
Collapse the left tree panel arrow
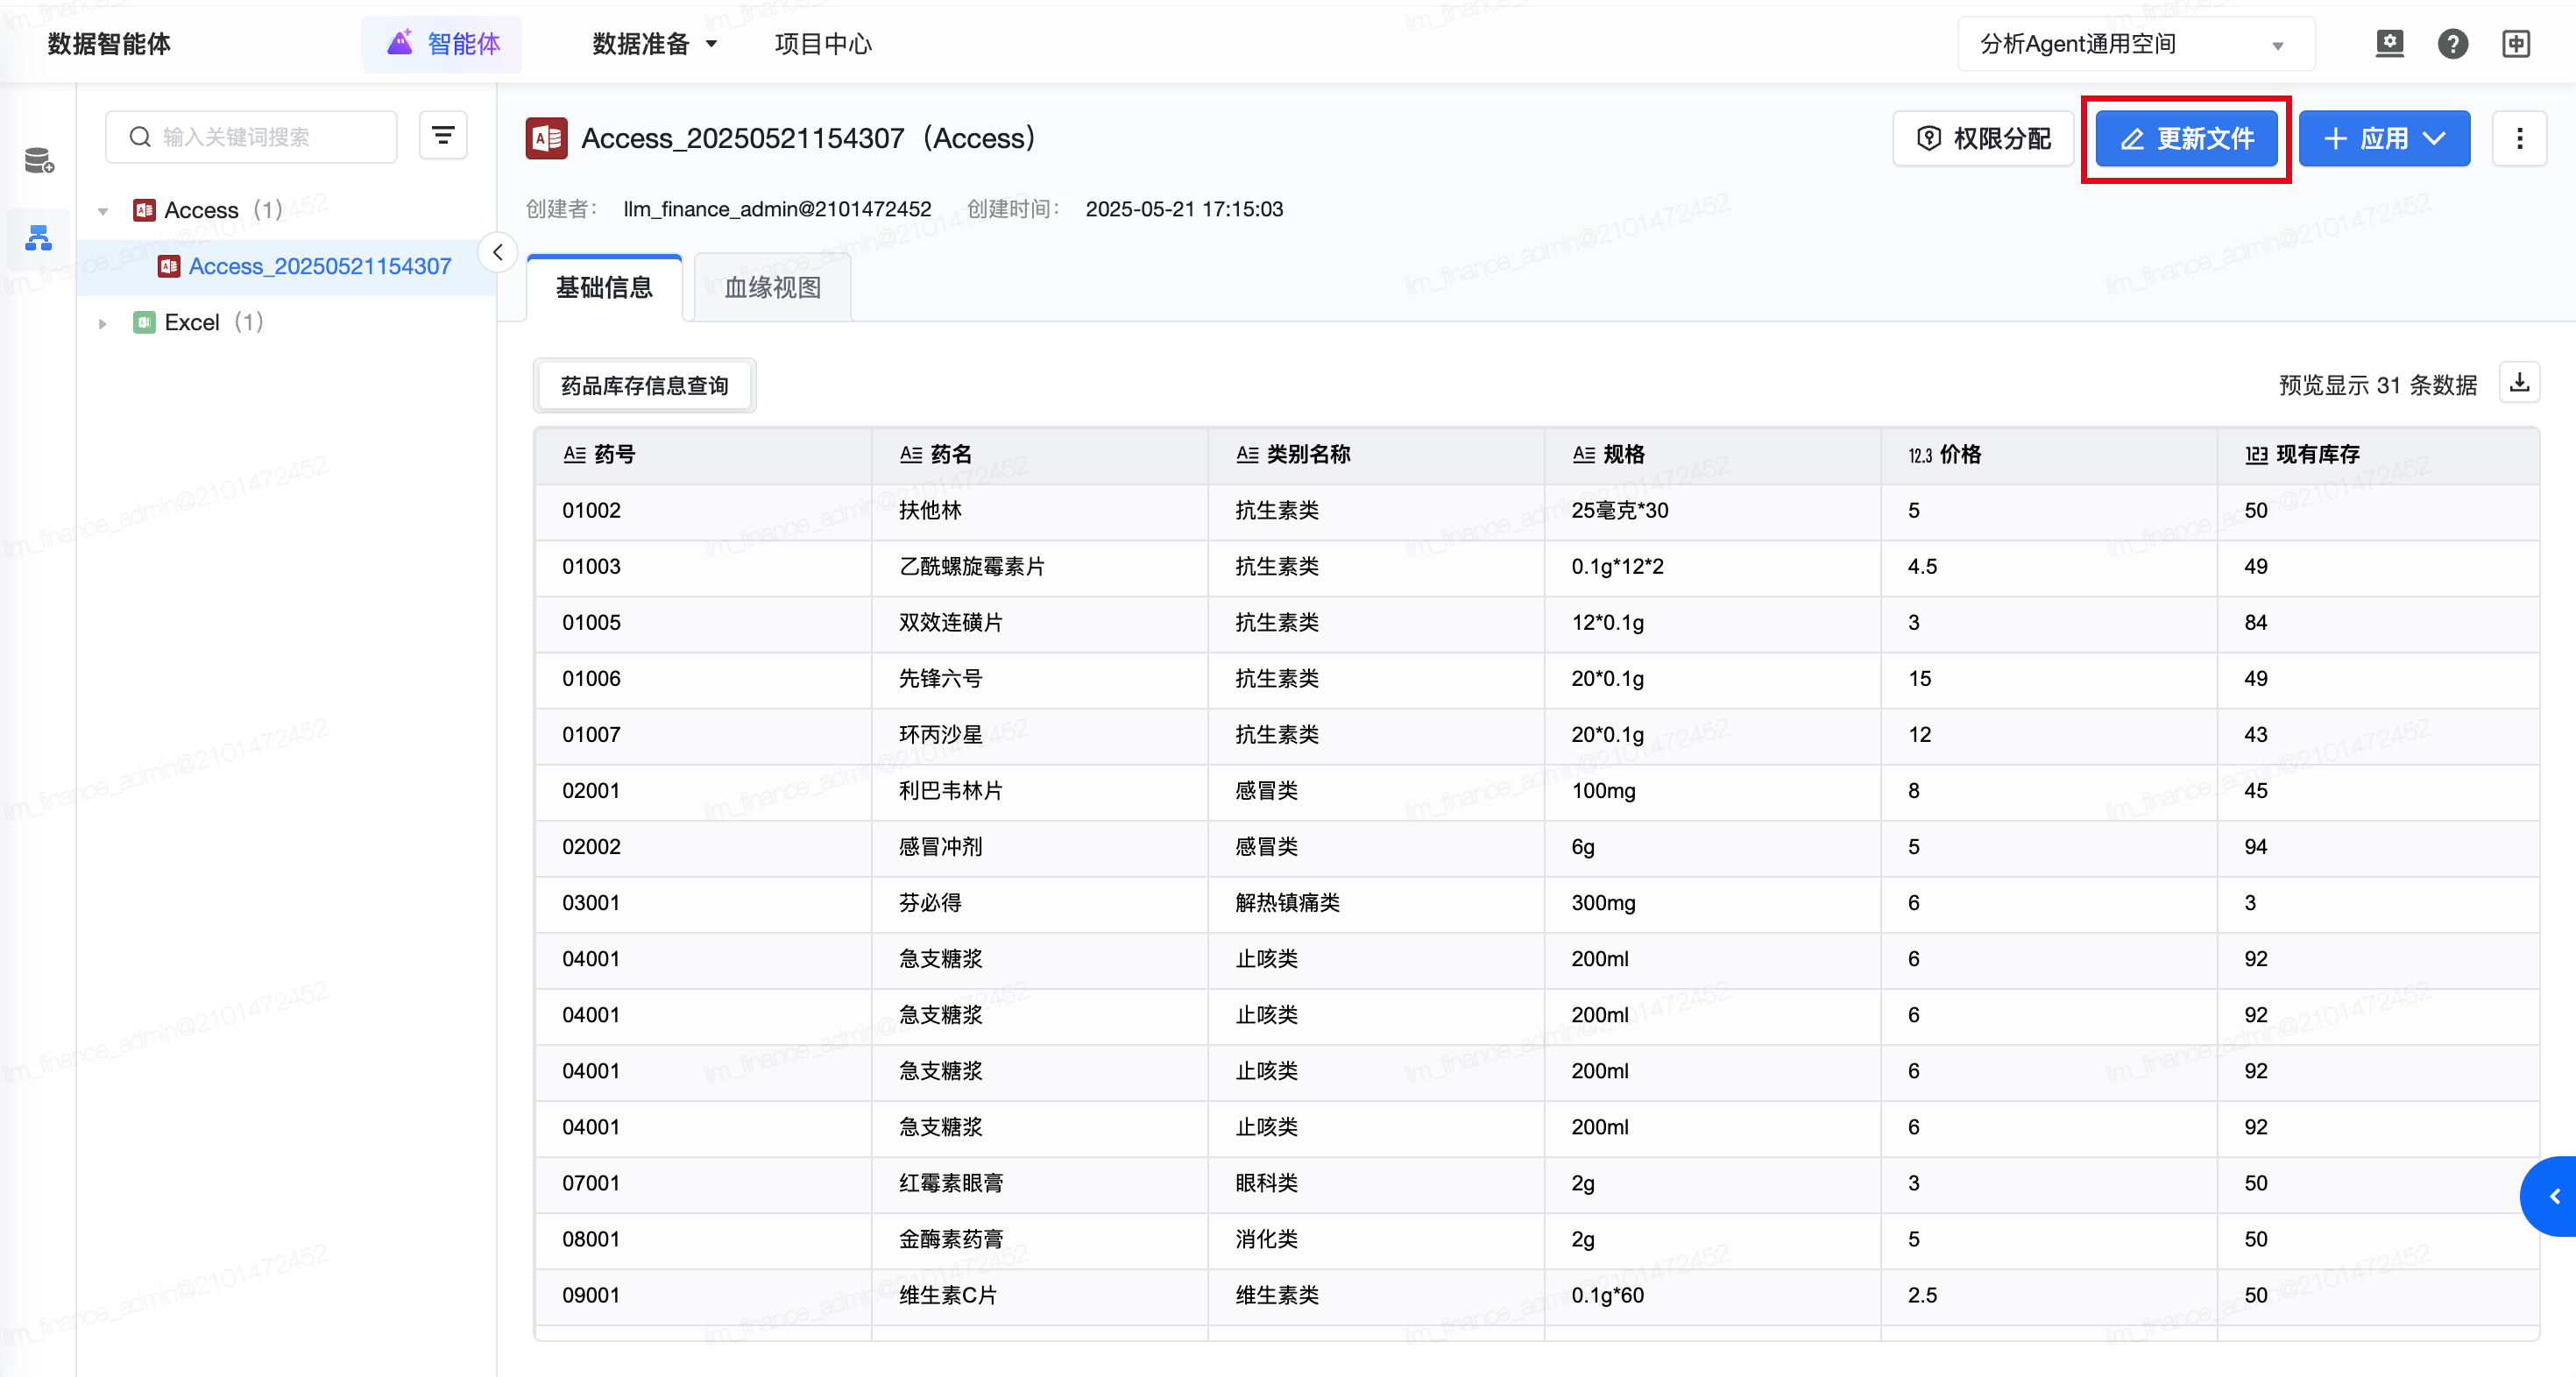497,252
